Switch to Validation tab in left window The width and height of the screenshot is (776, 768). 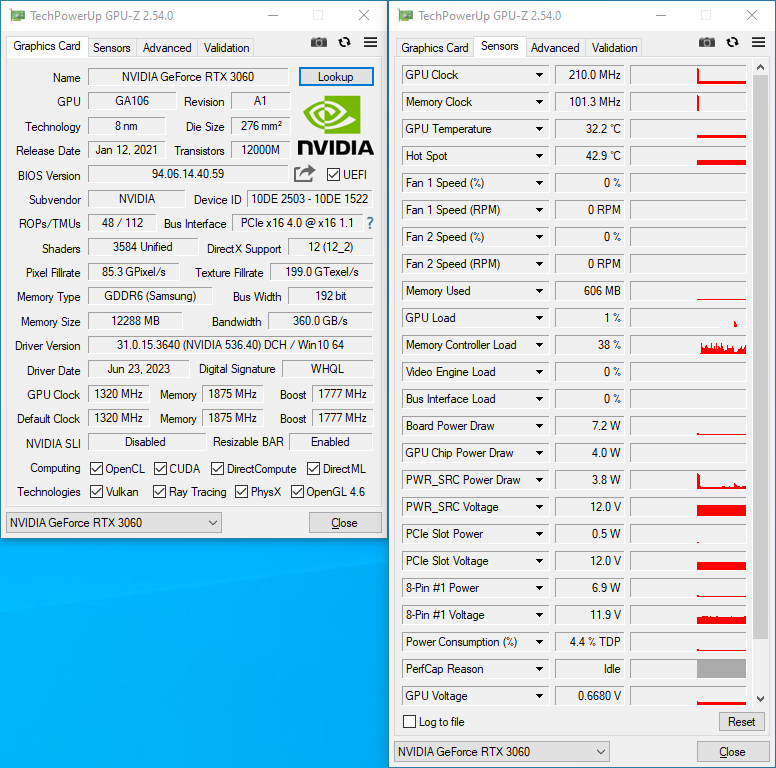point(227,48)
